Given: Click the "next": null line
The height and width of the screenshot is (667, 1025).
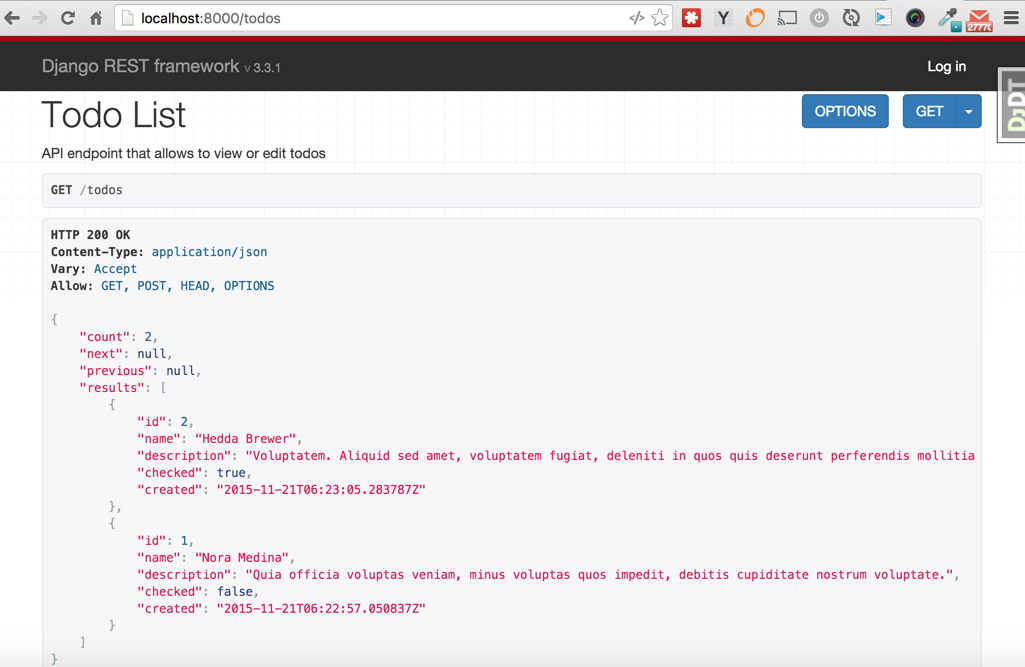Looking at the screenshot, I should pos(126,354).
